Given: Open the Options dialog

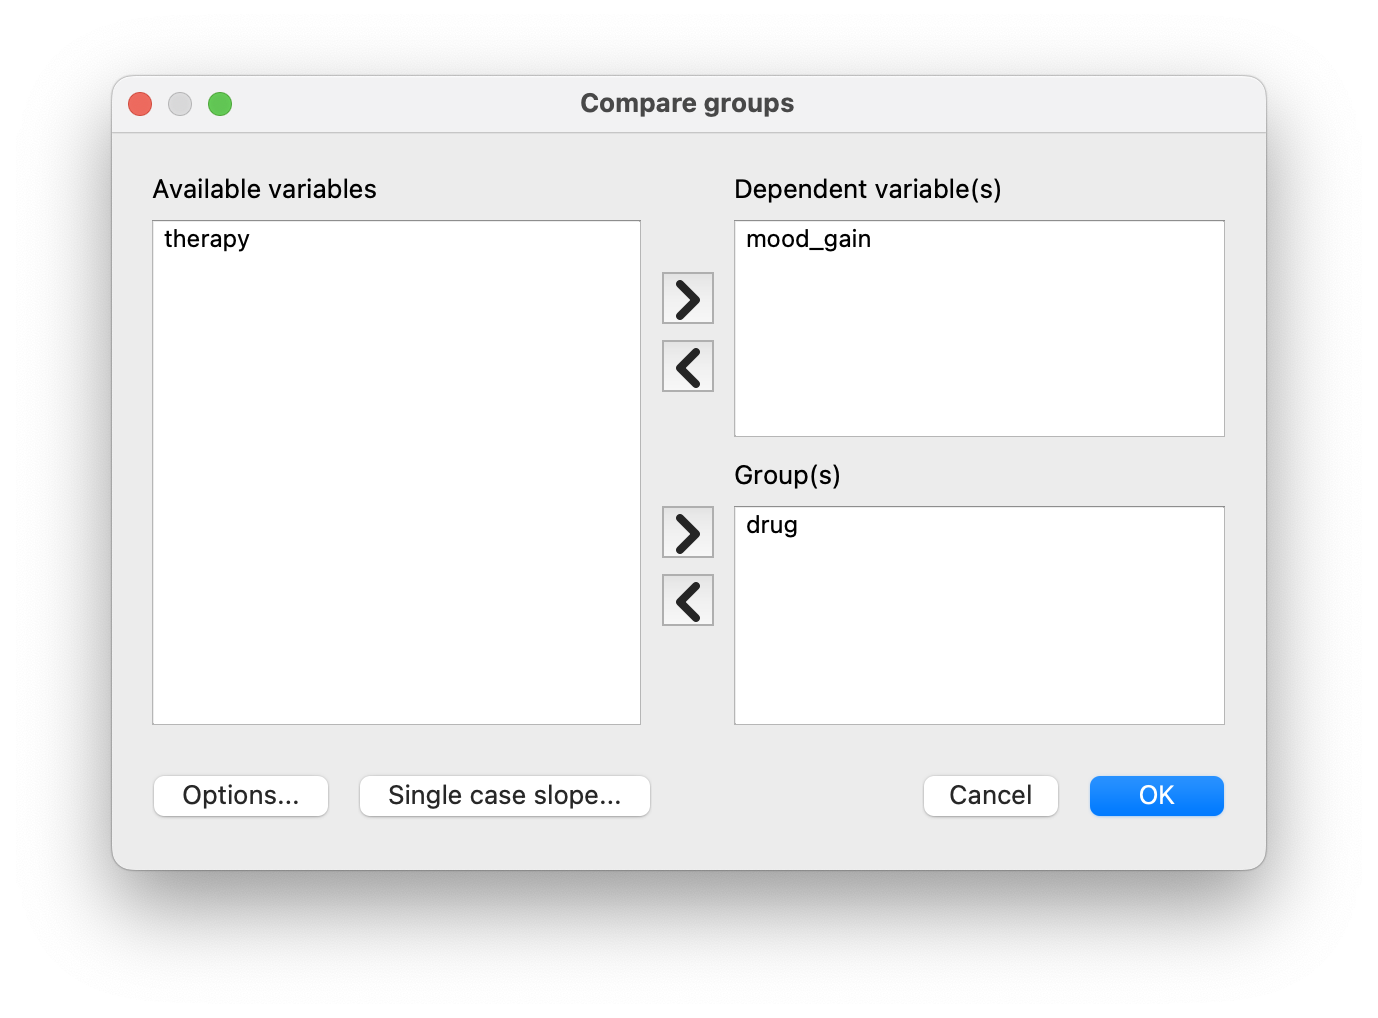Looking at the screenshot, I should [240, 795].
